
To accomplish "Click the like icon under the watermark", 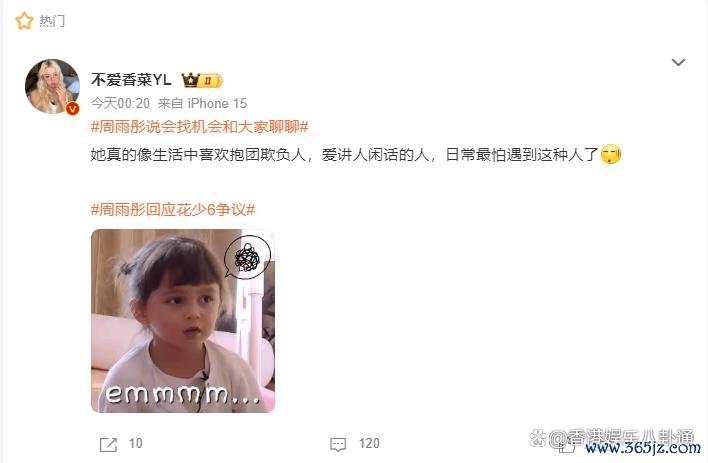I will coord(567,447).
